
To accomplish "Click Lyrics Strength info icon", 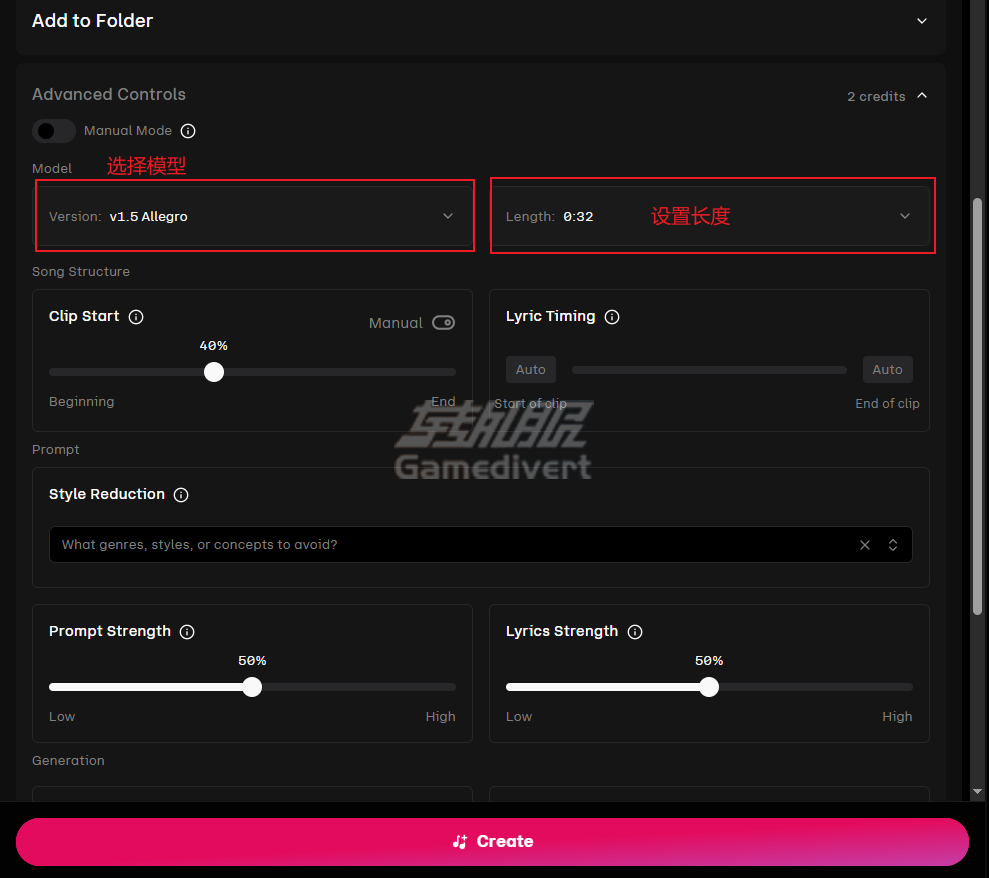I will click(635, 632).
